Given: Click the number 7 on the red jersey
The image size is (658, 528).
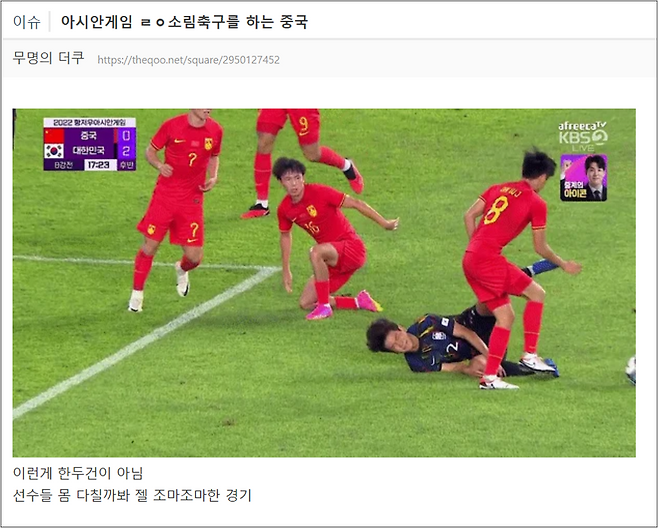Looking at the screenshot, I should tap(192, 159).
